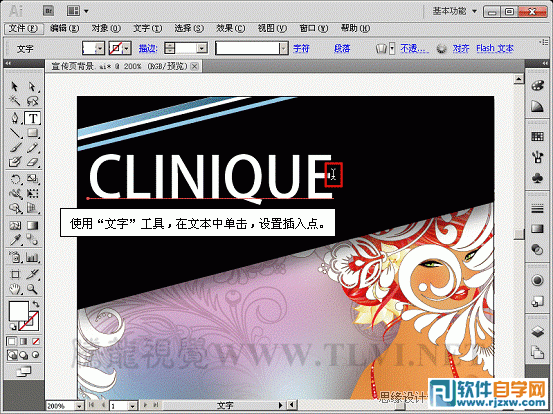Select the Selection (black arrow) tool
Viewport: 553px width, 414px height.
(x=14, y=87)
